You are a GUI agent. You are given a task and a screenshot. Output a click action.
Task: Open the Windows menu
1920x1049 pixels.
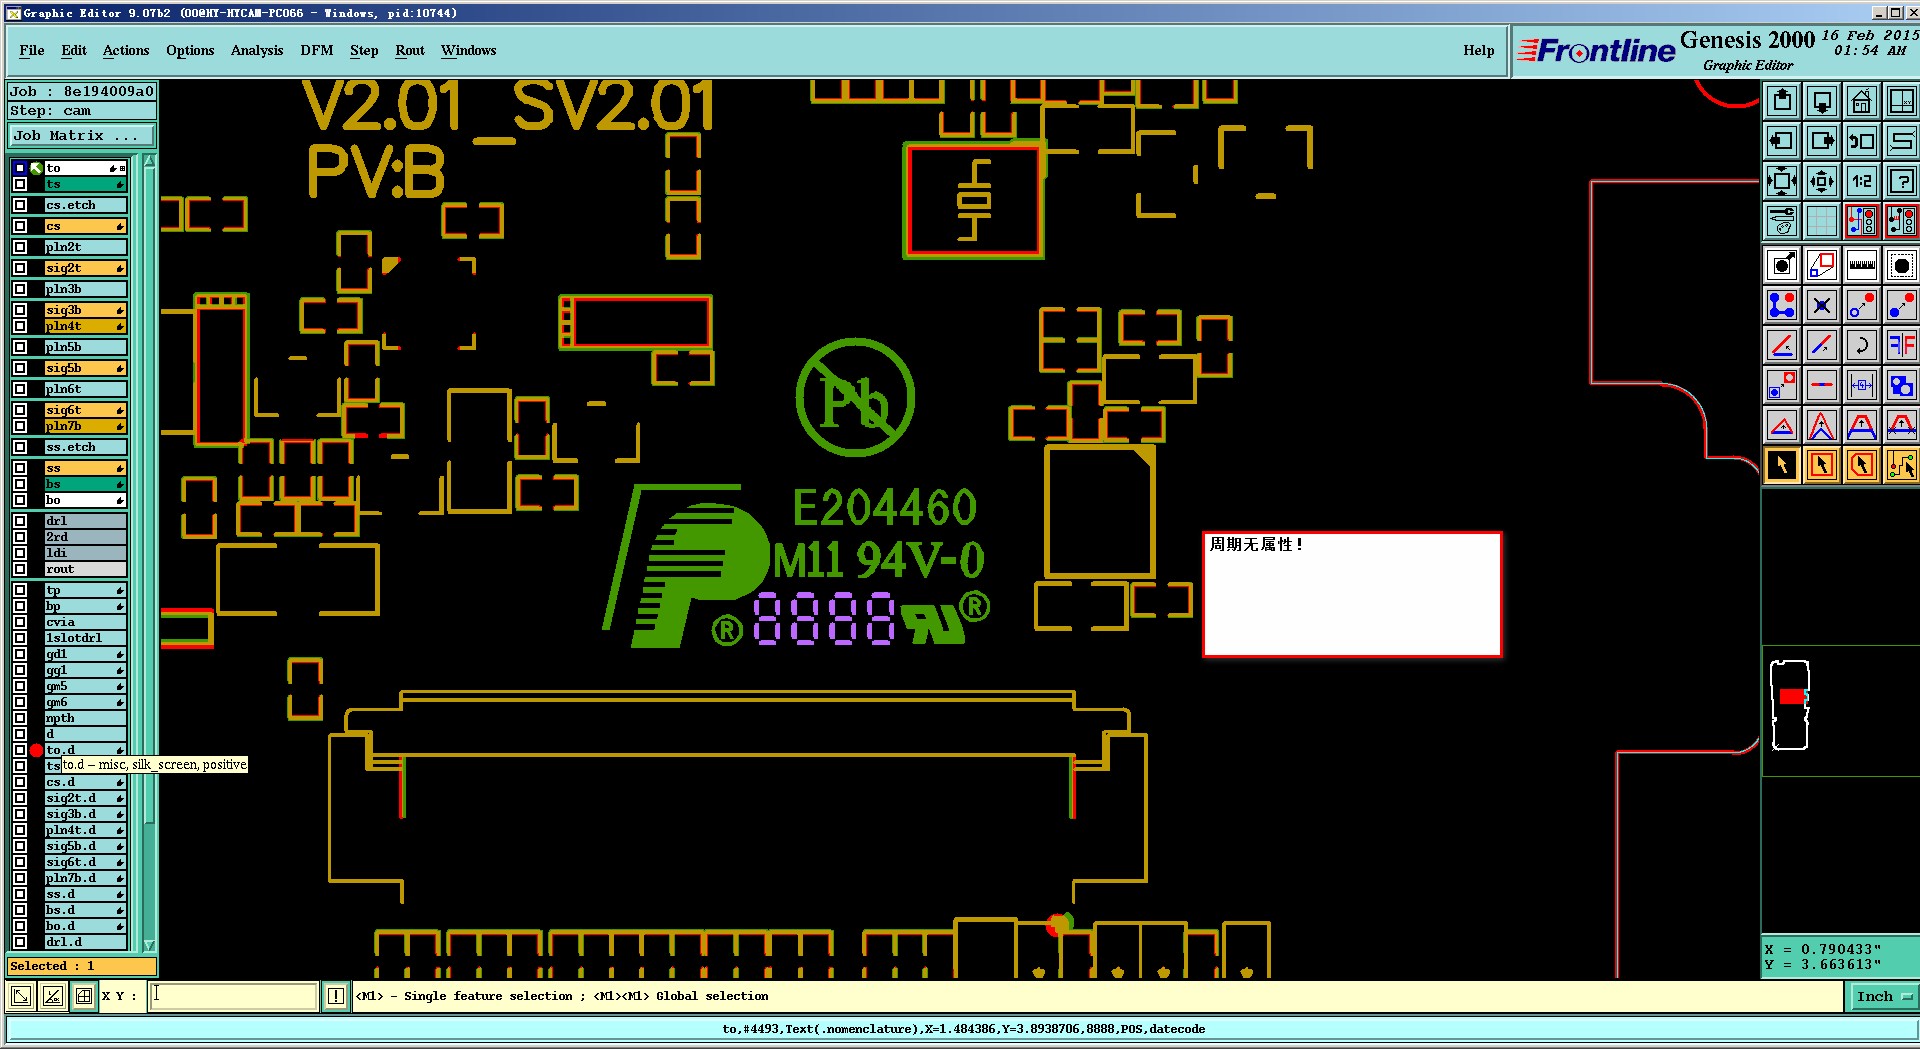point(469,50)
